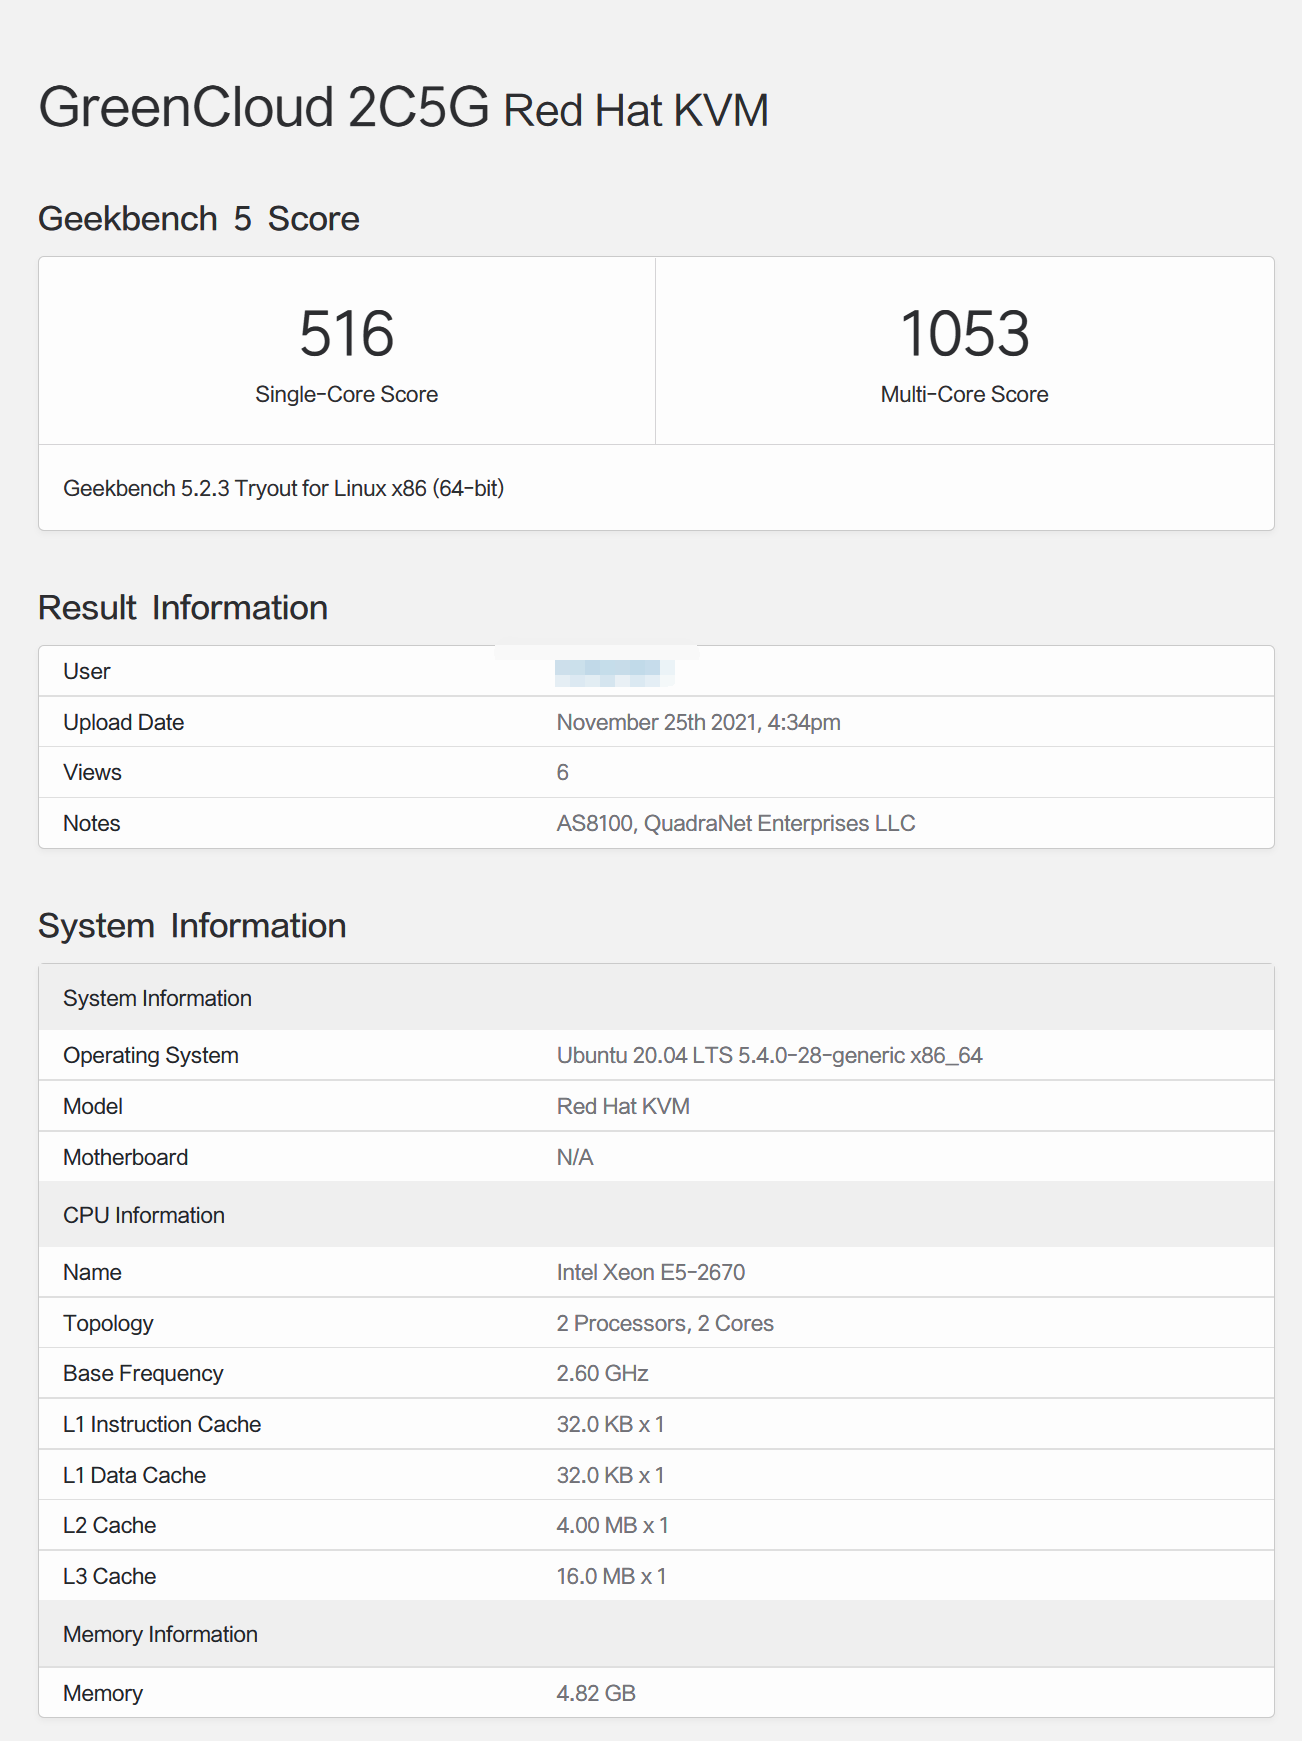The height and width of the screenshot is (1741, 1302).
Task: Click the 'L2 Cache' label
Action: coord(109,1526)
